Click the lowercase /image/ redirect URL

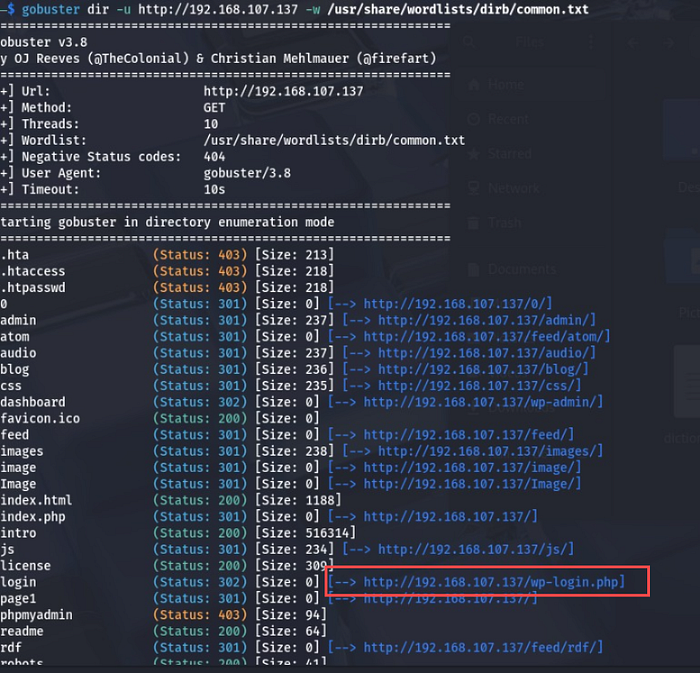click(x=469, y=468)
